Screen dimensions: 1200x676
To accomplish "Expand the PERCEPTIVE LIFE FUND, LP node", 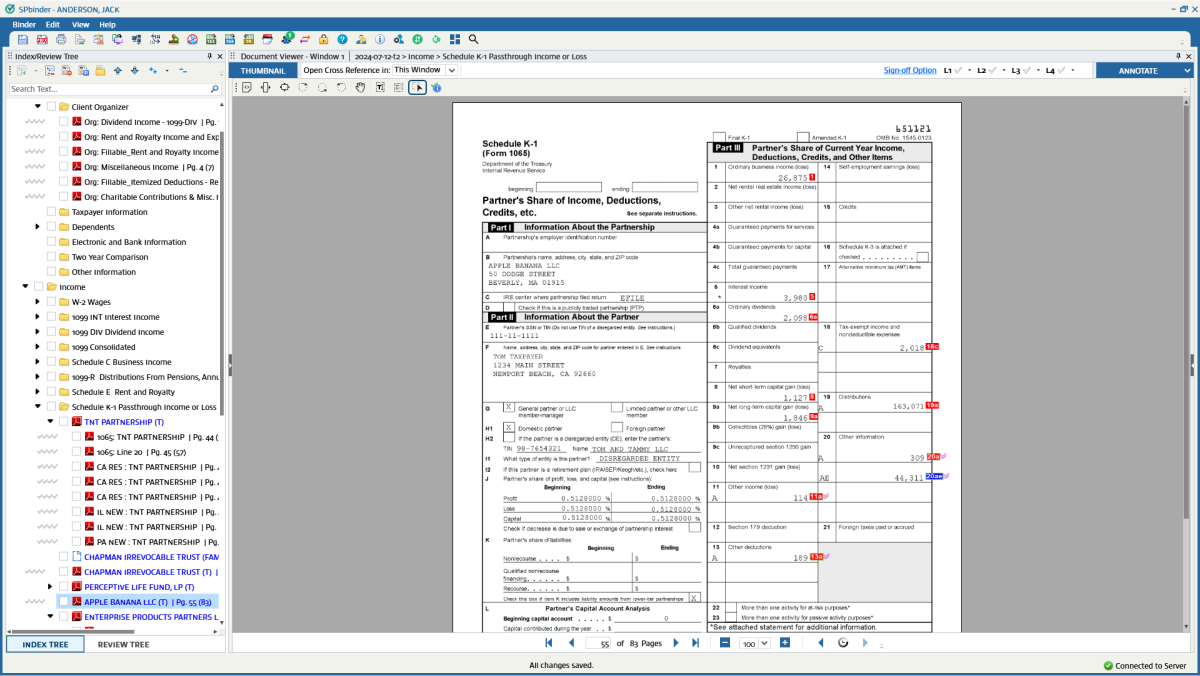I will click(50, 587).
